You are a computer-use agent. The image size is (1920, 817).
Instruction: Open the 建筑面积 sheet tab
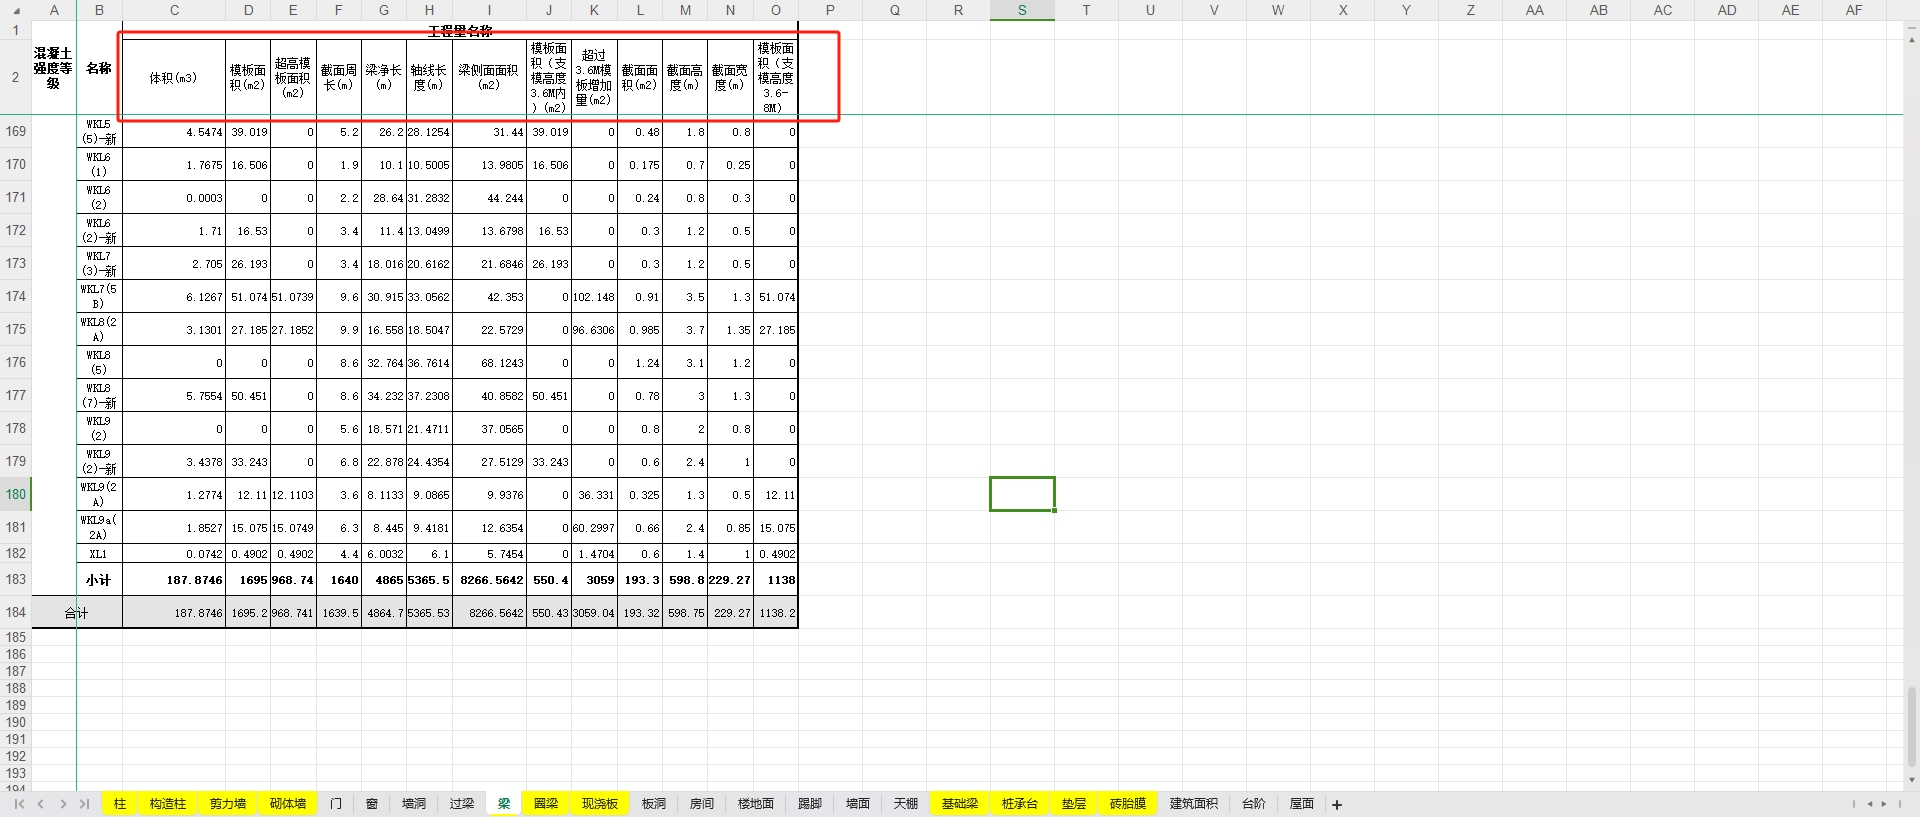(1194, 804)
